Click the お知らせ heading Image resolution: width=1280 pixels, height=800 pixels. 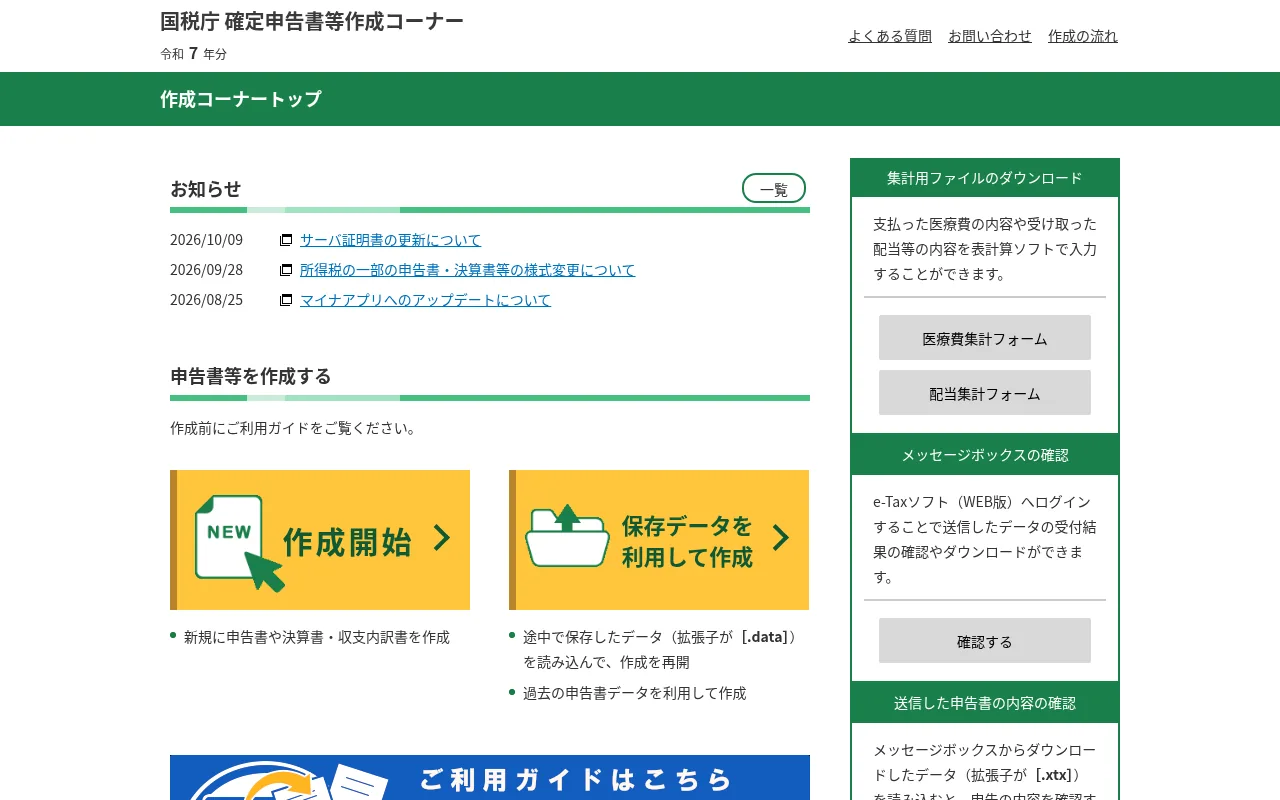(x=206, y=188)
